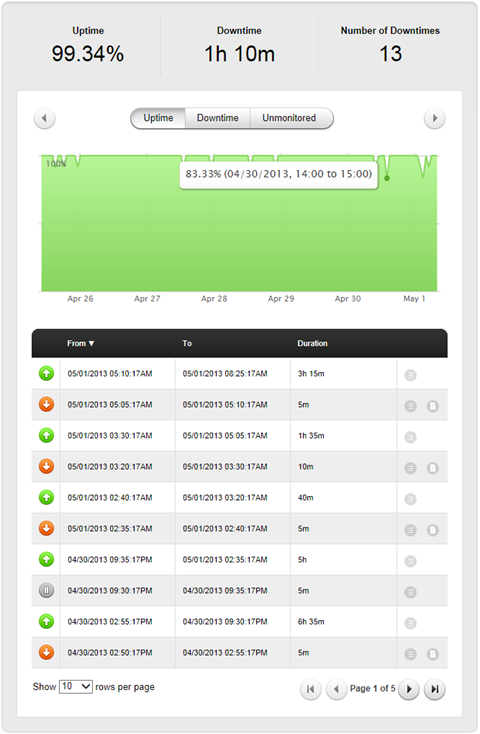This screenshot has width=480, height=734.
Task: Open details list icon for 10m row
Action: (x=410, y=468)
